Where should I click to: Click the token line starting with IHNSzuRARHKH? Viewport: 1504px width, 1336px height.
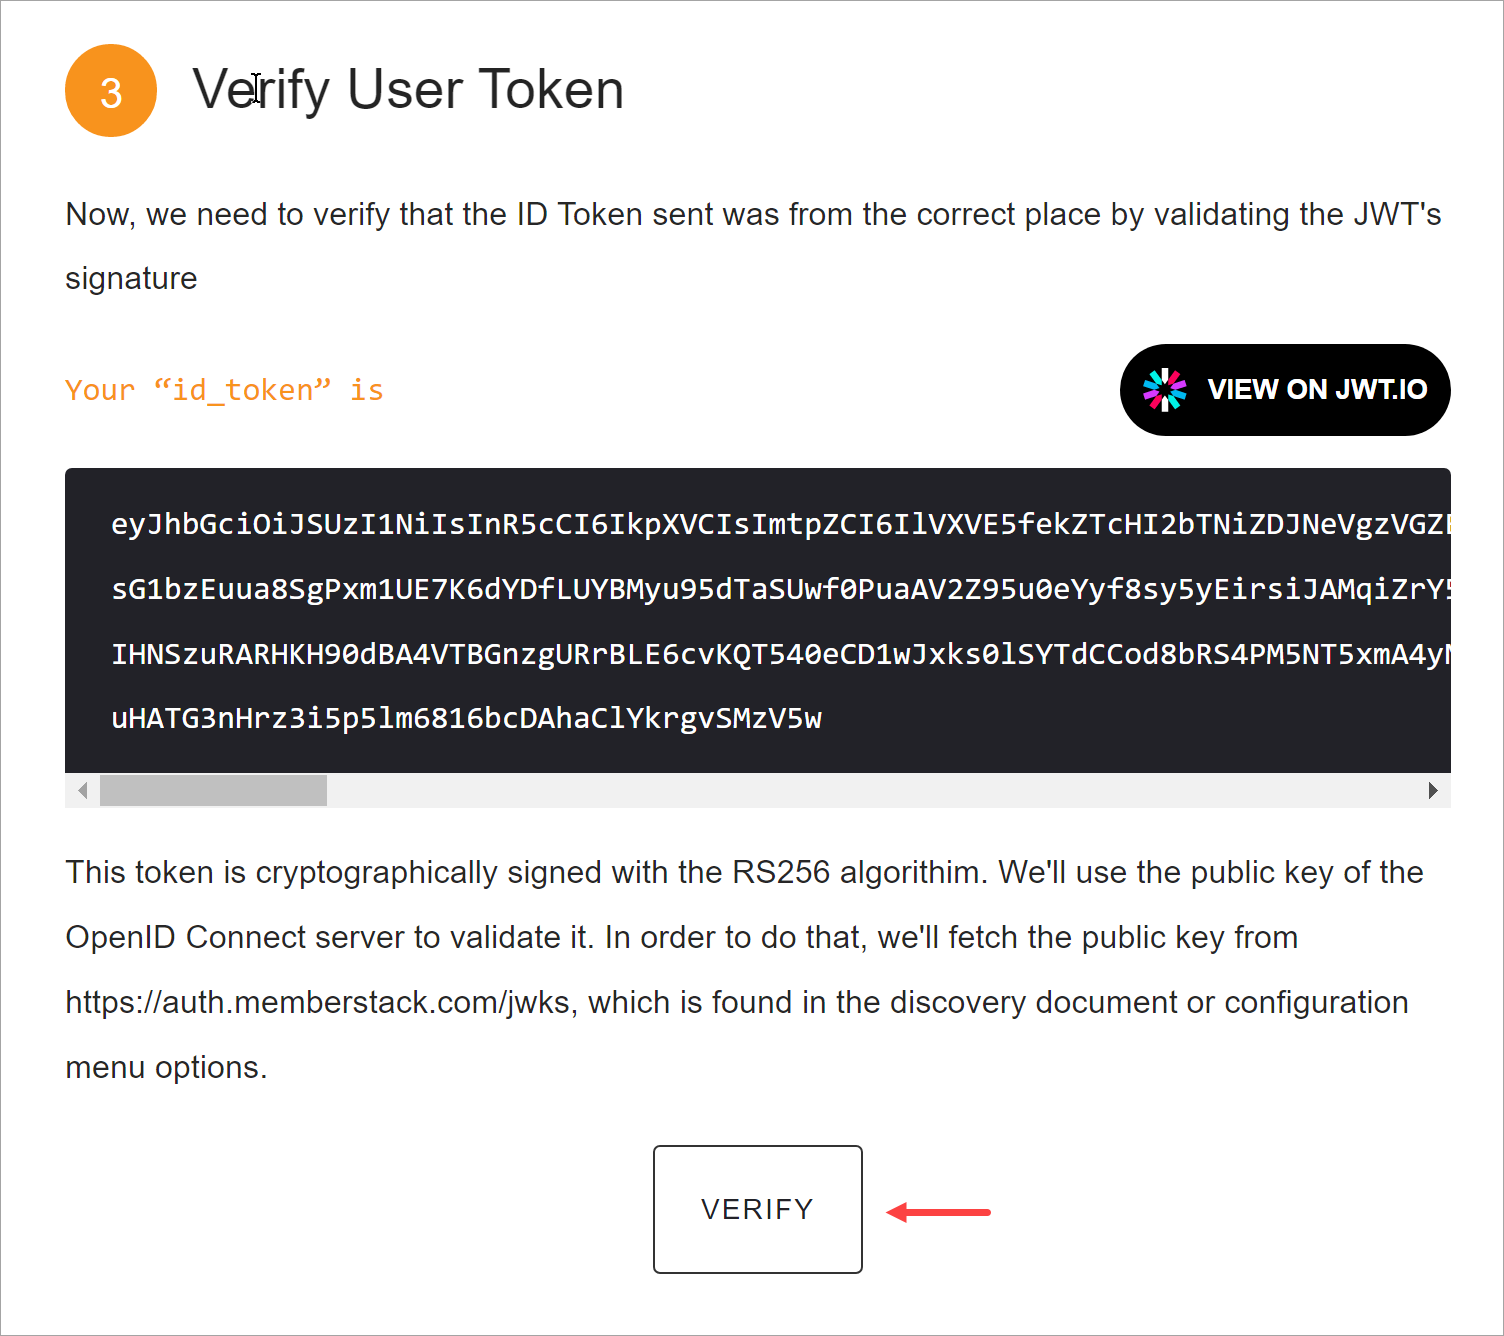[780, 654]
